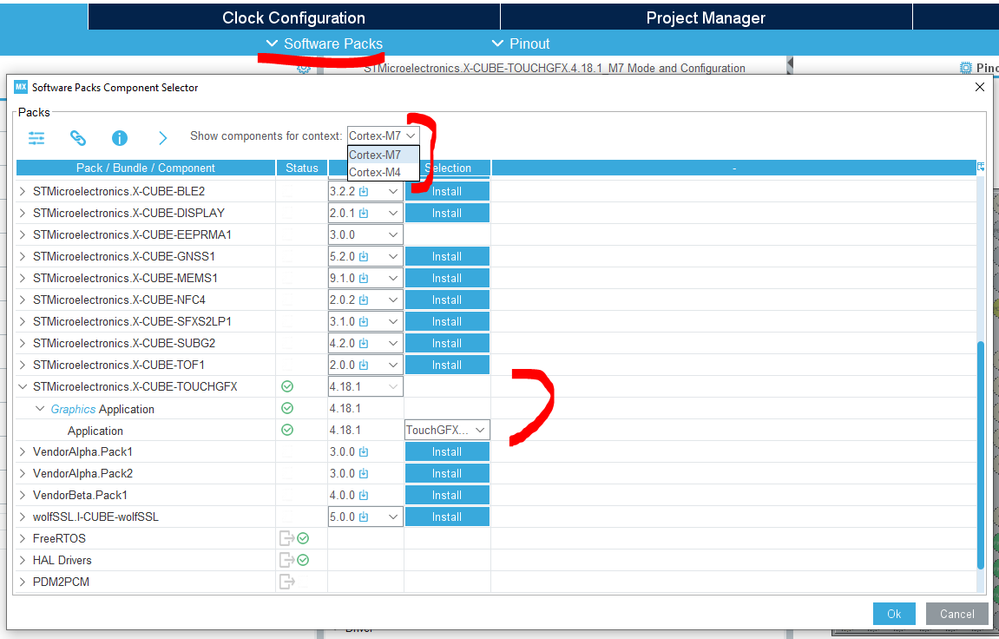Click the download icon next to X-CUBE-GNSS1 version 5.2.0

coord(364,256)
